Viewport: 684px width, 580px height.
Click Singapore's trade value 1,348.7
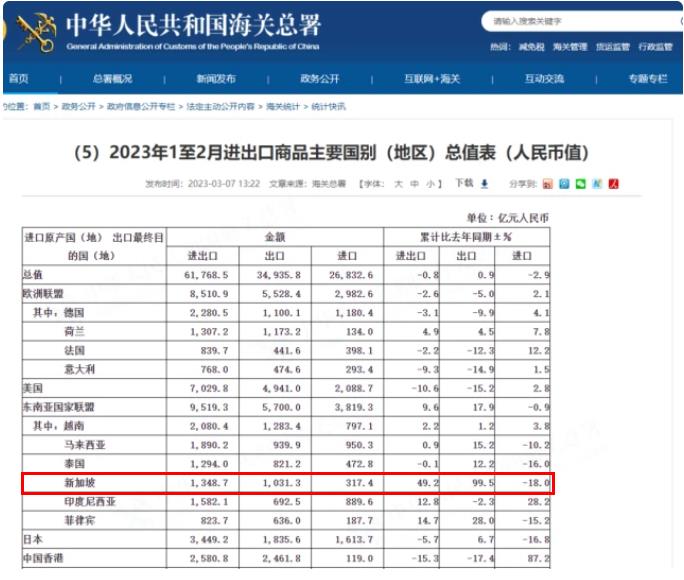click(x=209, y=483)
